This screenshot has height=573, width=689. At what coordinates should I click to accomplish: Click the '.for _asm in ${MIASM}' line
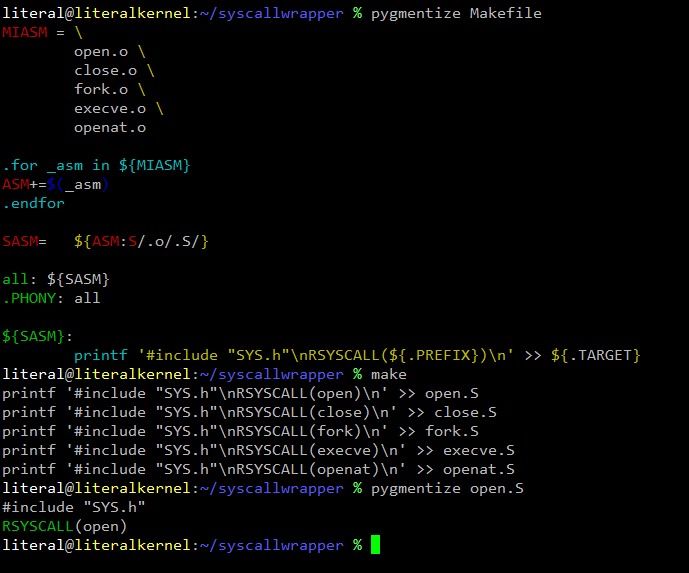[97, 166]
